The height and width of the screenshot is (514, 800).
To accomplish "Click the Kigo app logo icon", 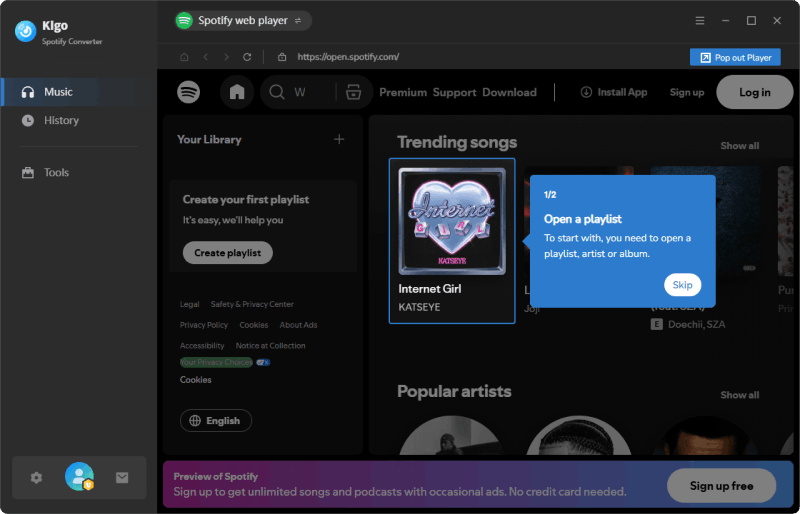I will (26, 31).
